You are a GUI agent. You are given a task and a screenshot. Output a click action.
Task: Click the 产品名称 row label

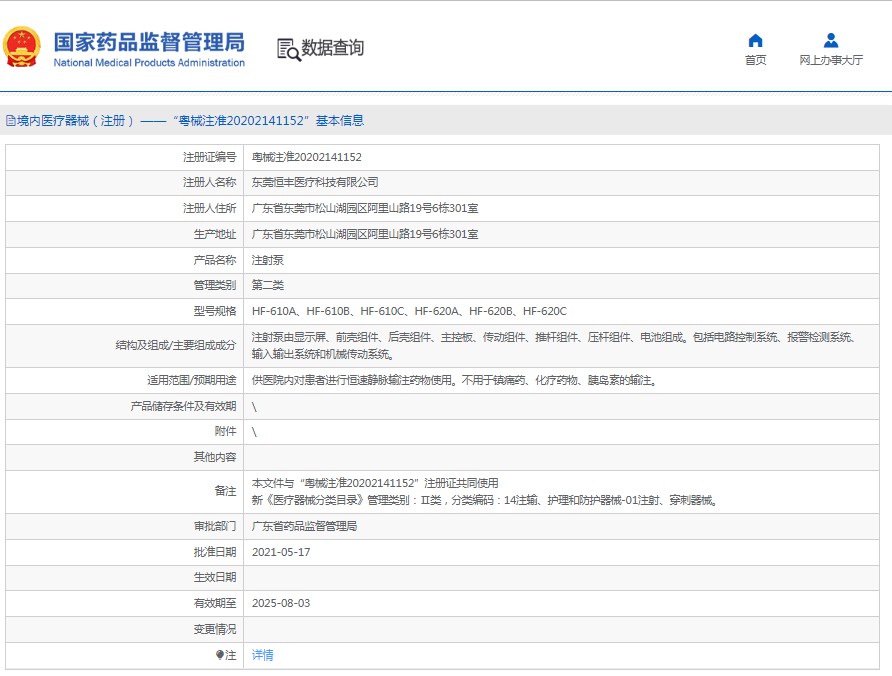point(214,260)
